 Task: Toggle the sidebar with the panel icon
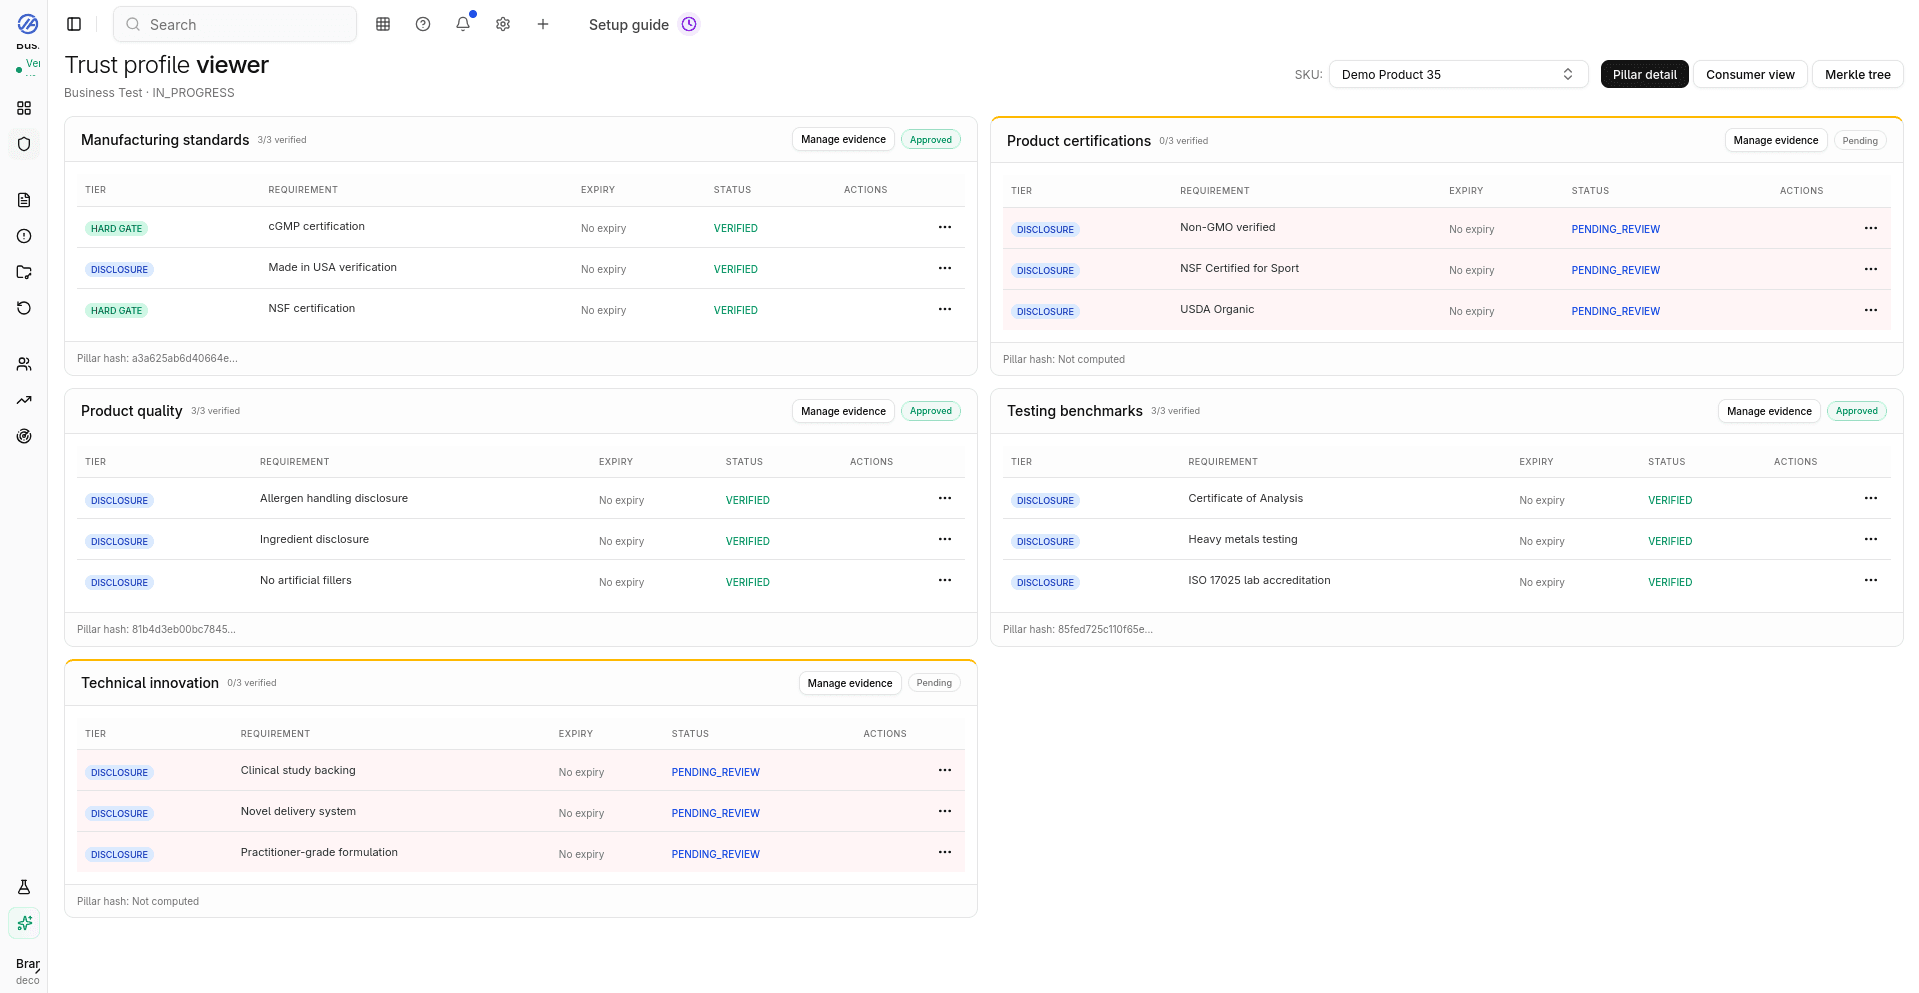pos(73,24)
